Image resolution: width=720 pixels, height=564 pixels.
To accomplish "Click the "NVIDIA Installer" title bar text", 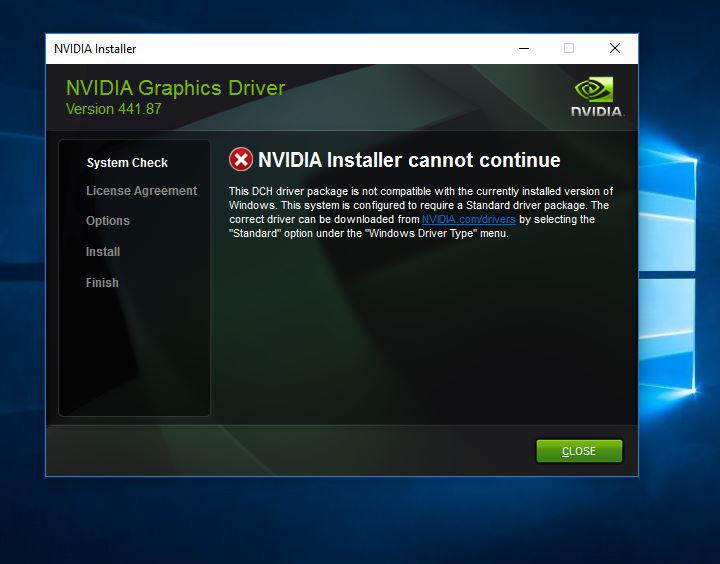I will coord(95,49).
